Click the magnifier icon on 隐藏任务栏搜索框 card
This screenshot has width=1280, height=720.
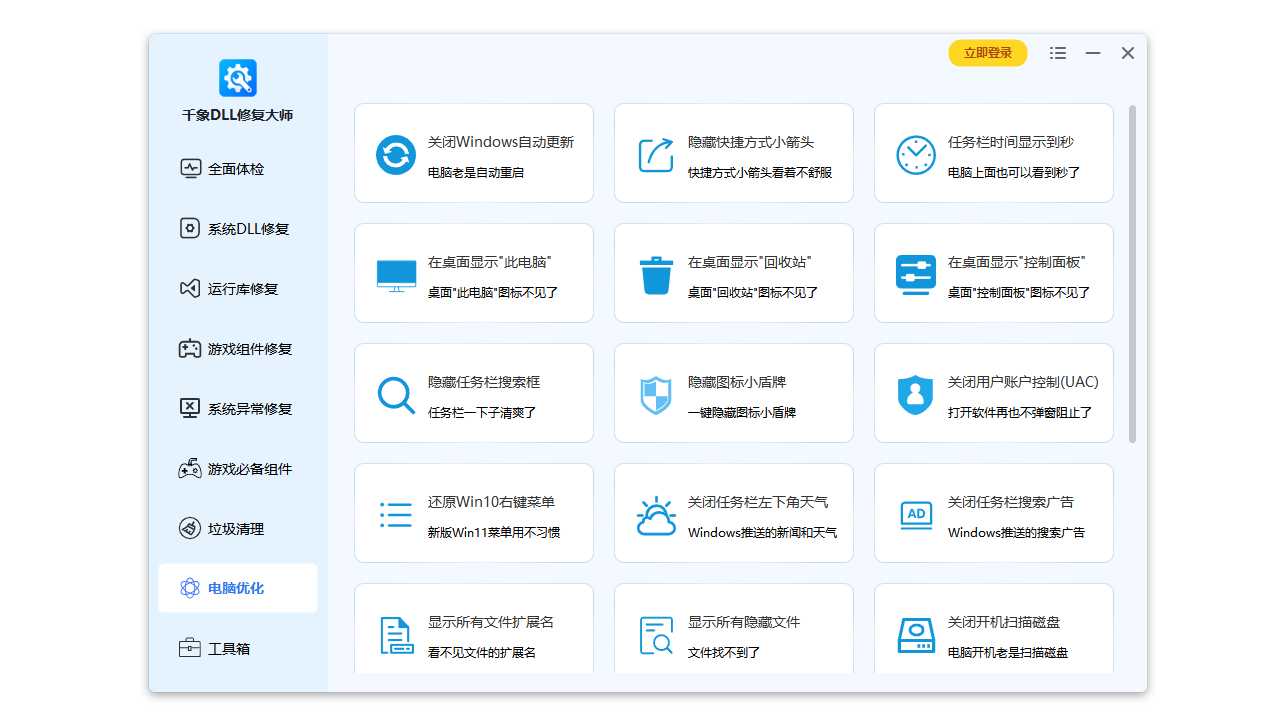click(x=395, y=393)
